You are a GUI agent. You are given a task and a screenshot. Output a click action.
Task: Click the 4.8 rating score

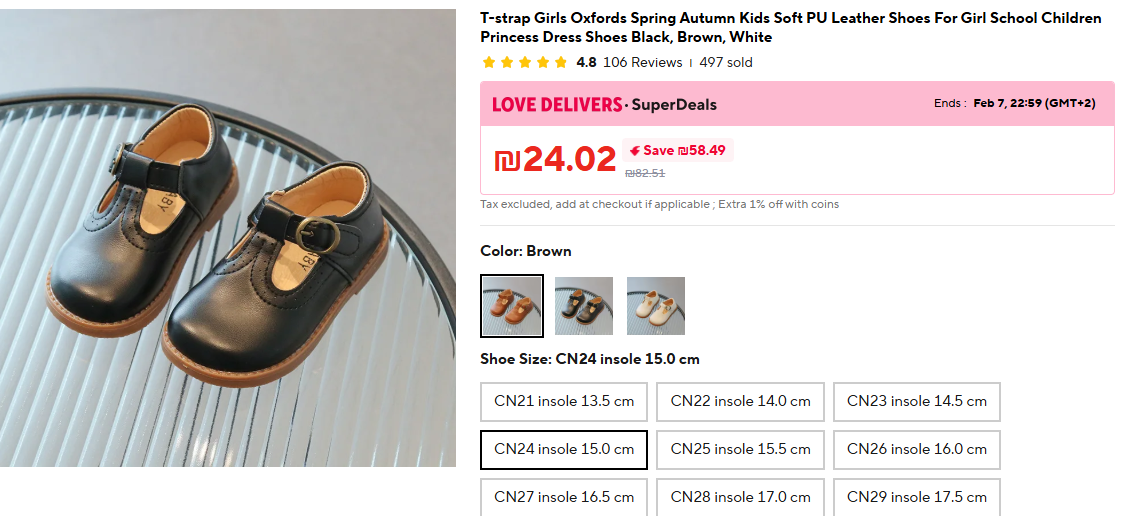(586, 62)
